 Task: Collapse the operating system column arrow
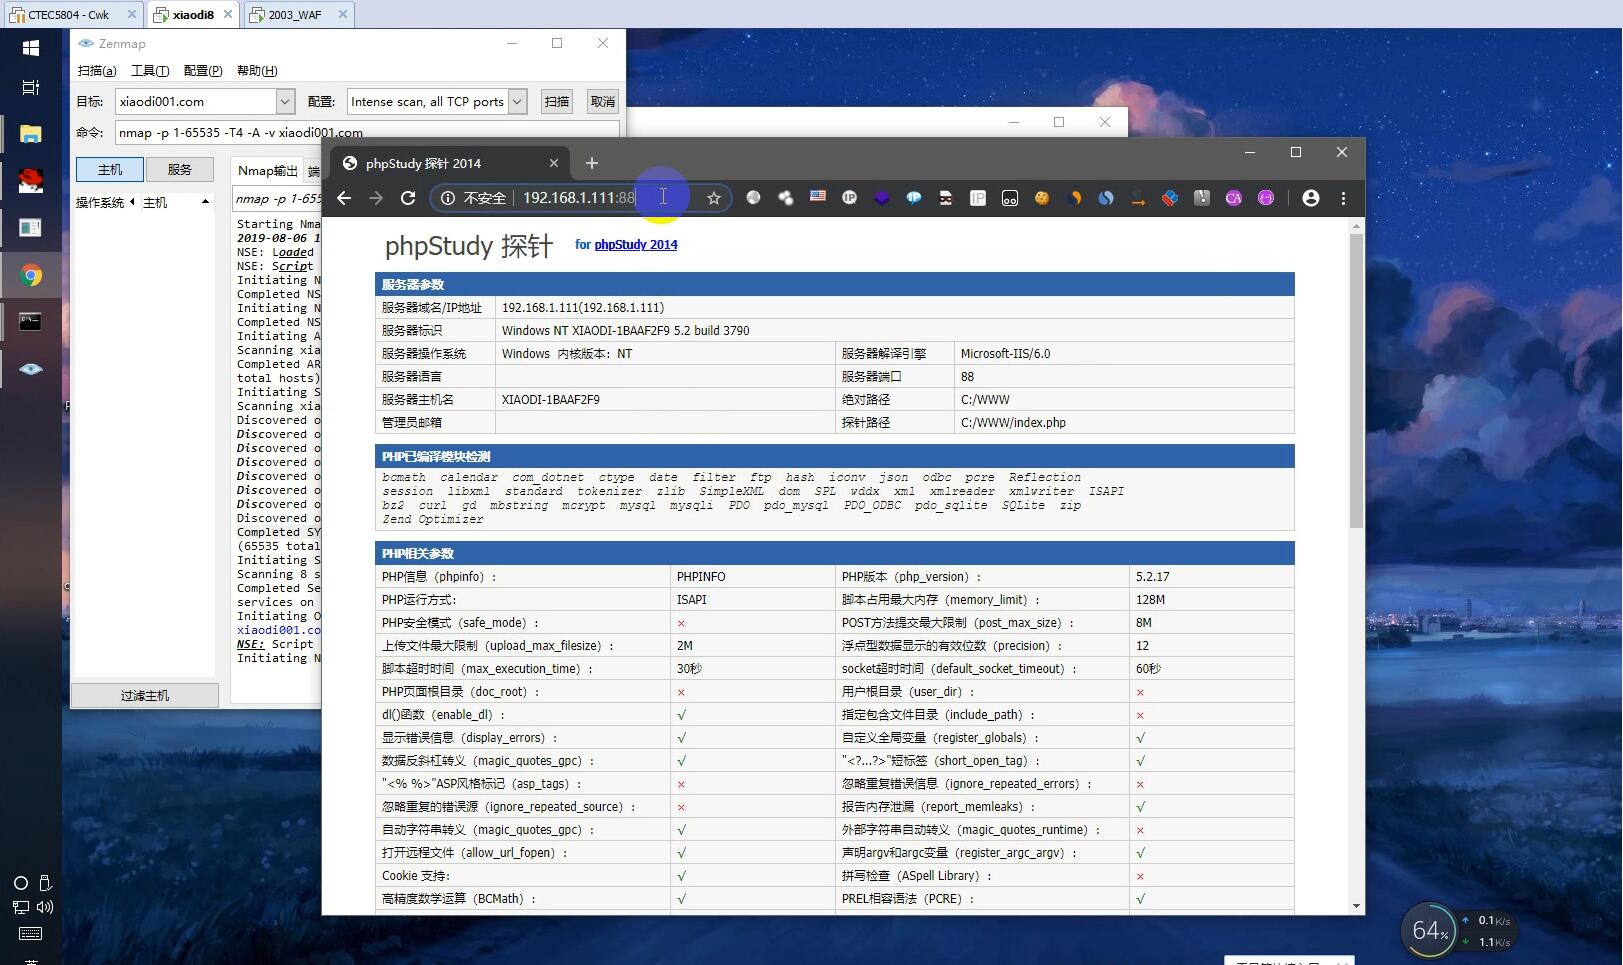132,202
